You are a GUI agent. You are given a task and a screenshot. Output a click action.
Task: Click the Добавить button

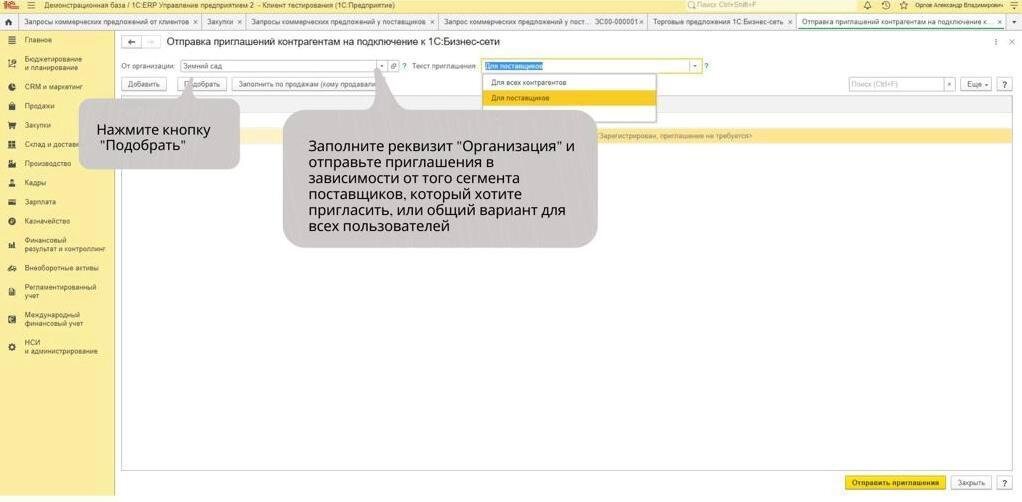(x=143, y=85)
